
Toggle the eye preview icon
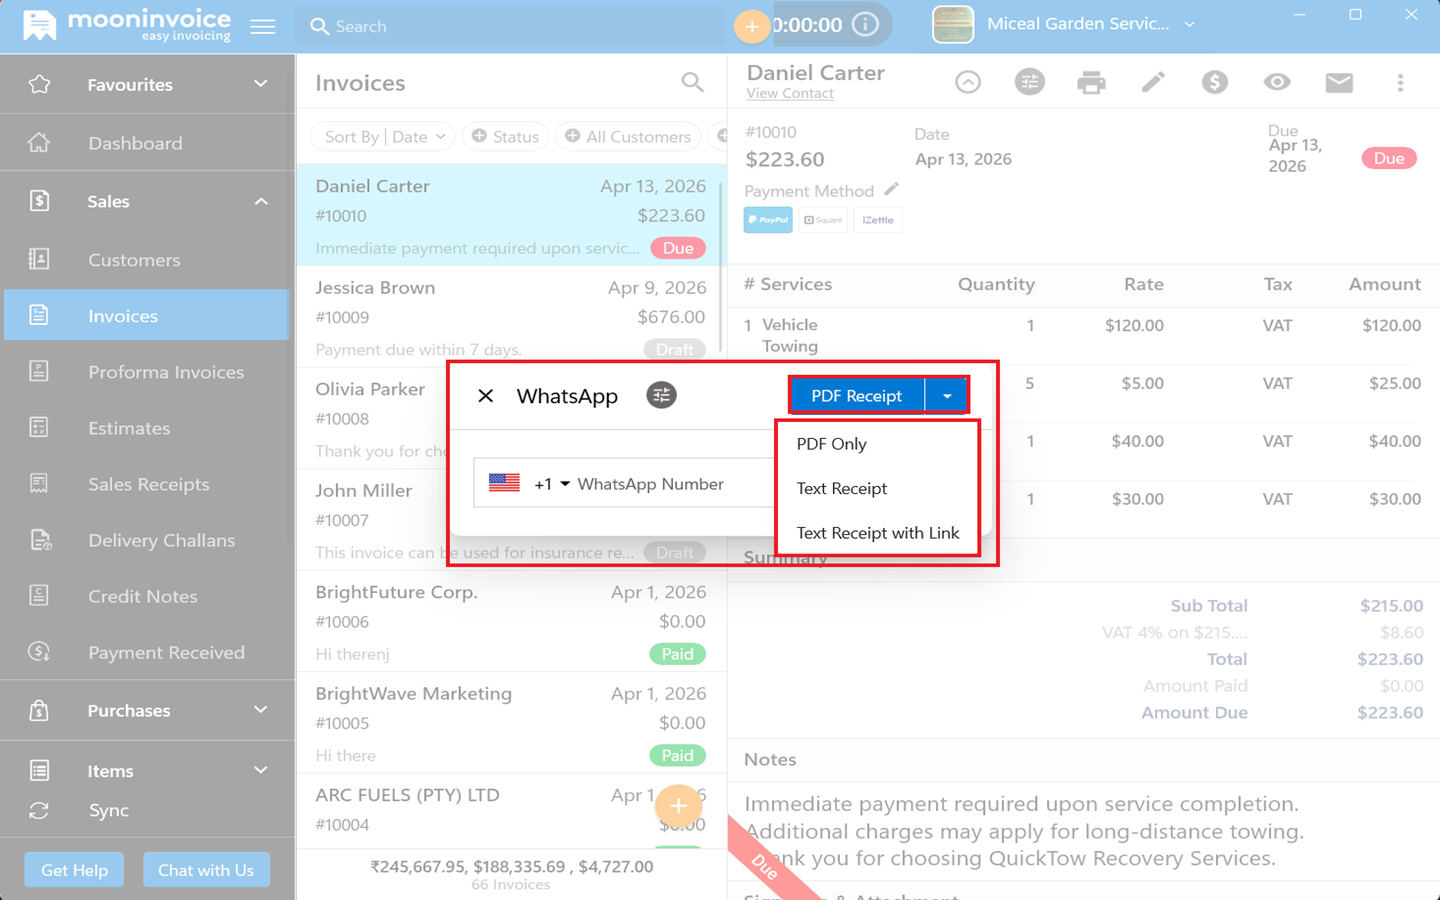click(1276, 83)
